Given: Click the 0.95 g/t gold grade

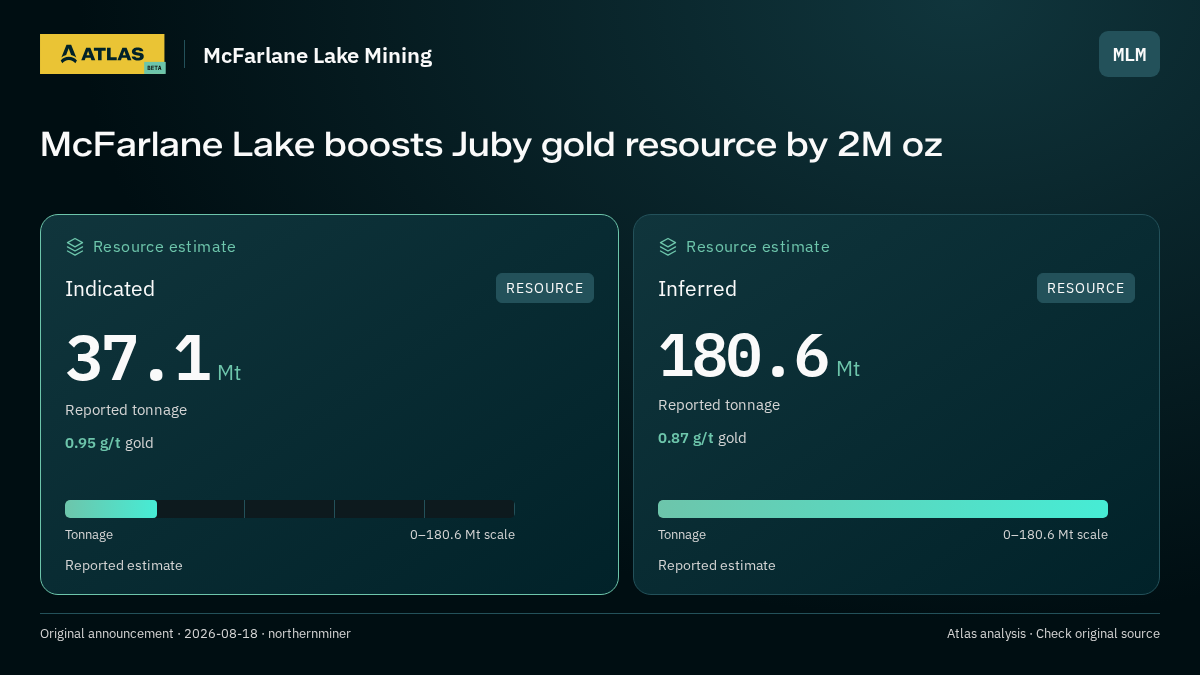Looking at the screenshot, I should [x=109, y=443].
